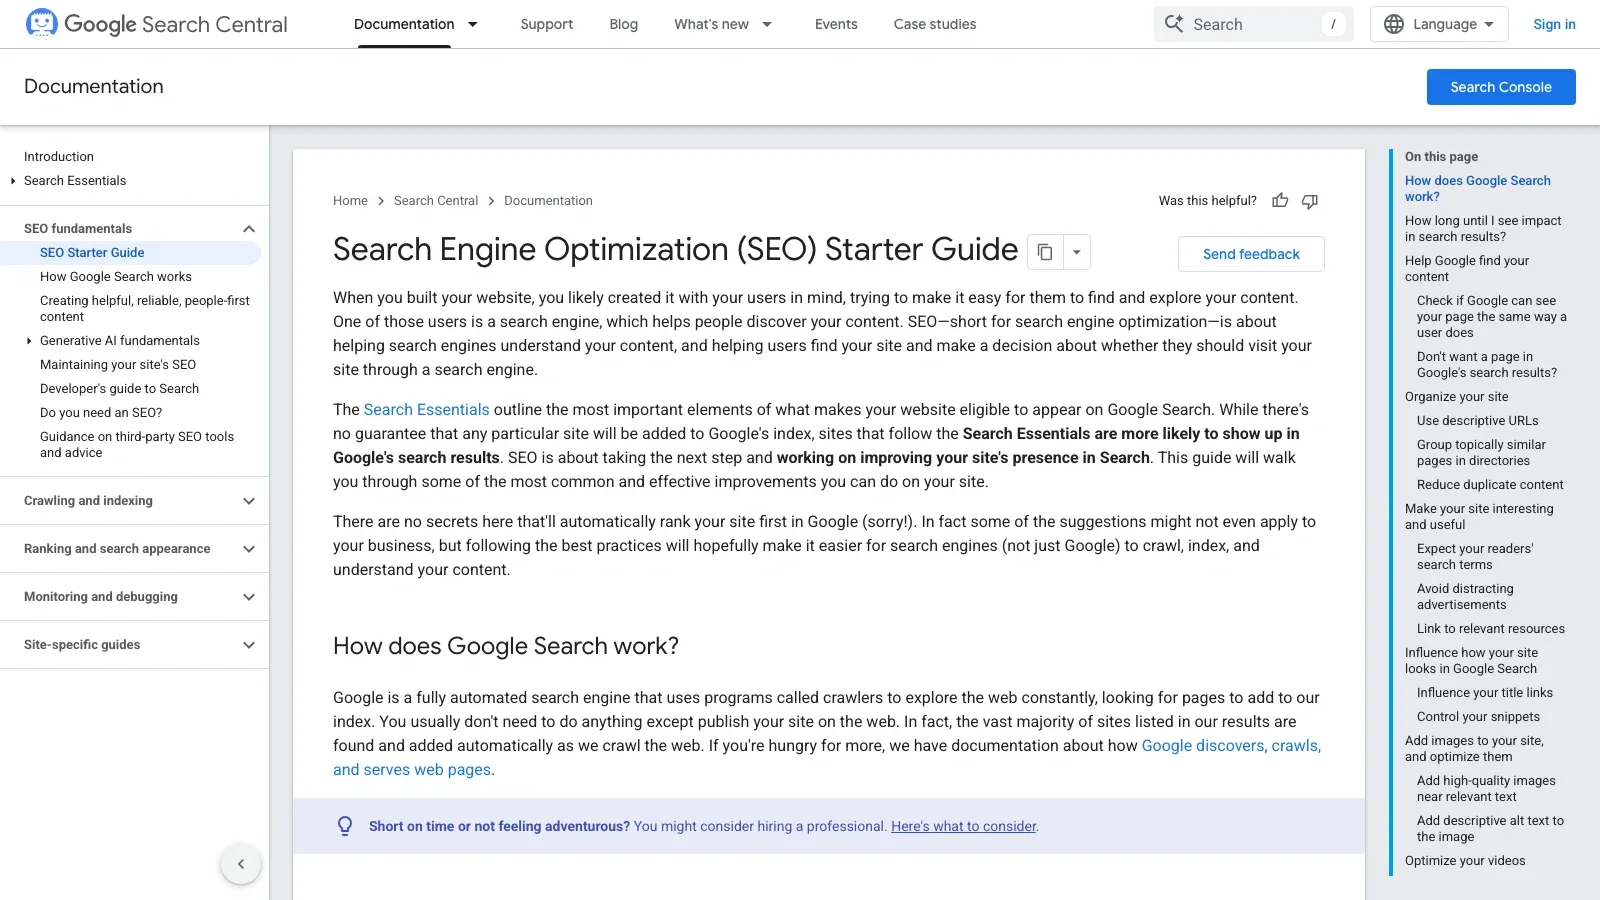Jump to Optimize your videos
The width and height of the screenshot is (1600, 900).
(1465, 861)
